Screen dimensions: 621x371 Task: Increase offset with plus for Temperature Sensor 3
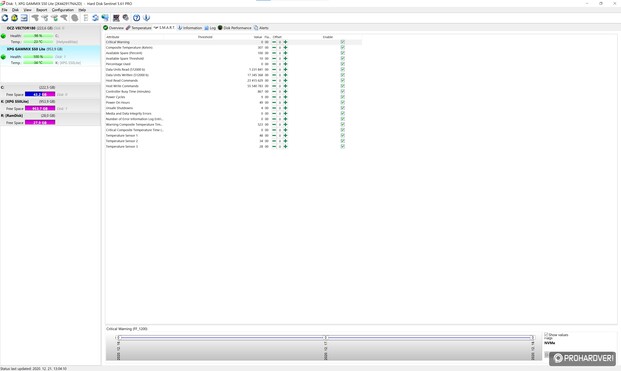(286, 146)
